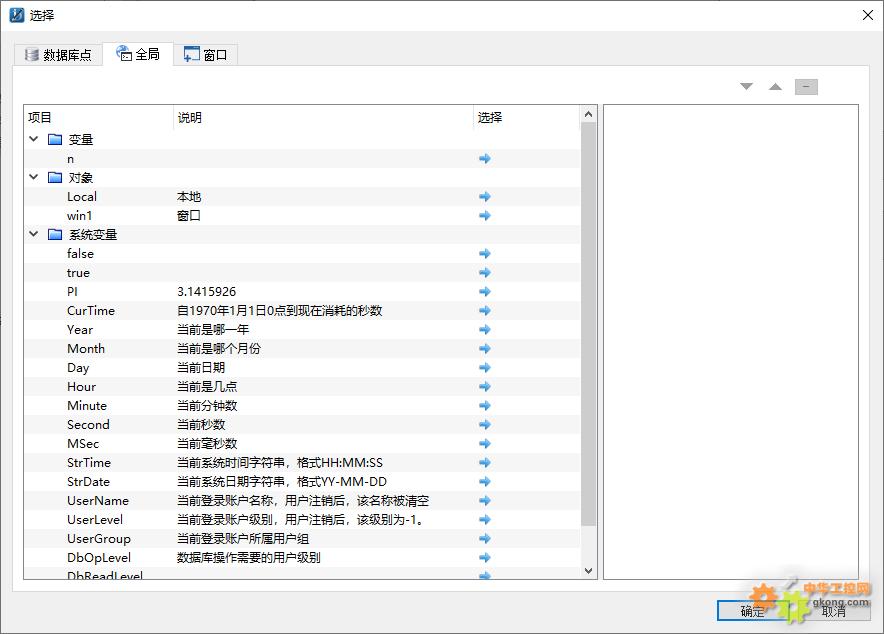
Task: Click the select arrow for Year
Action: 485,330
